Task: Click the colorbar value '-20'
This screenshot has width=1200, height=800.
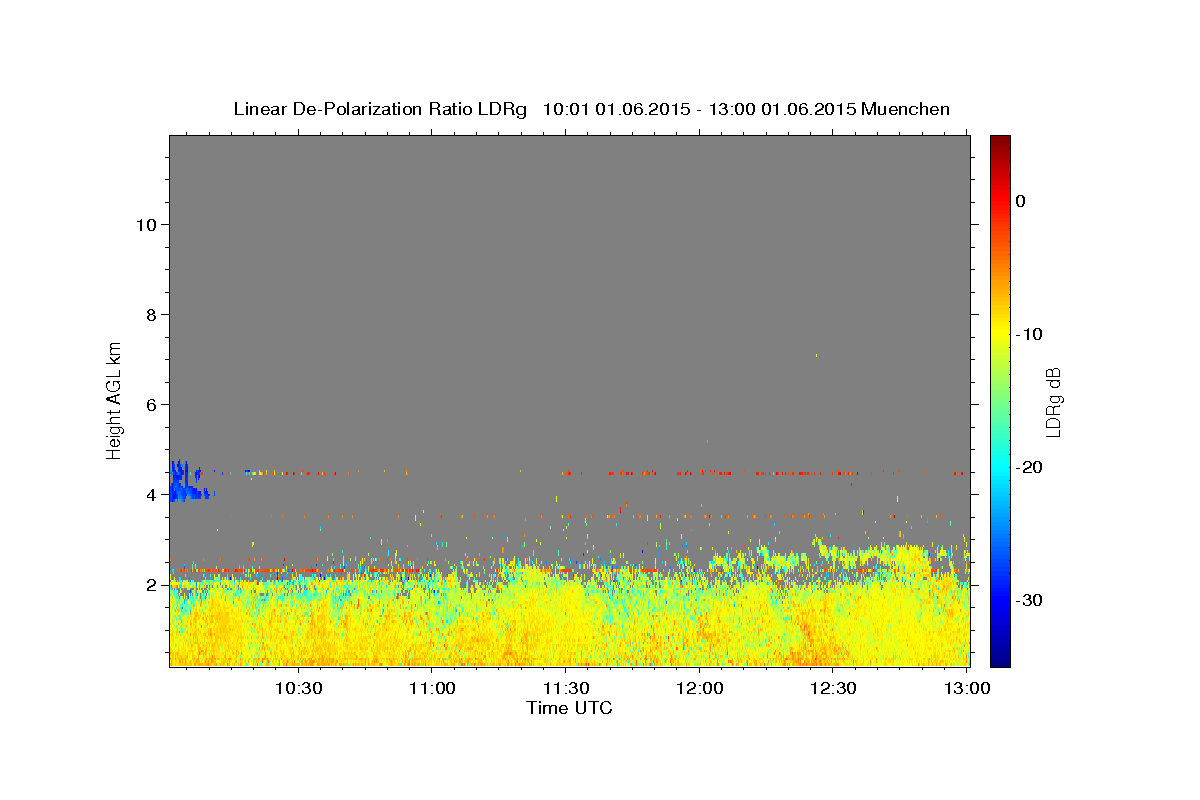Action: coord(1029,467)
